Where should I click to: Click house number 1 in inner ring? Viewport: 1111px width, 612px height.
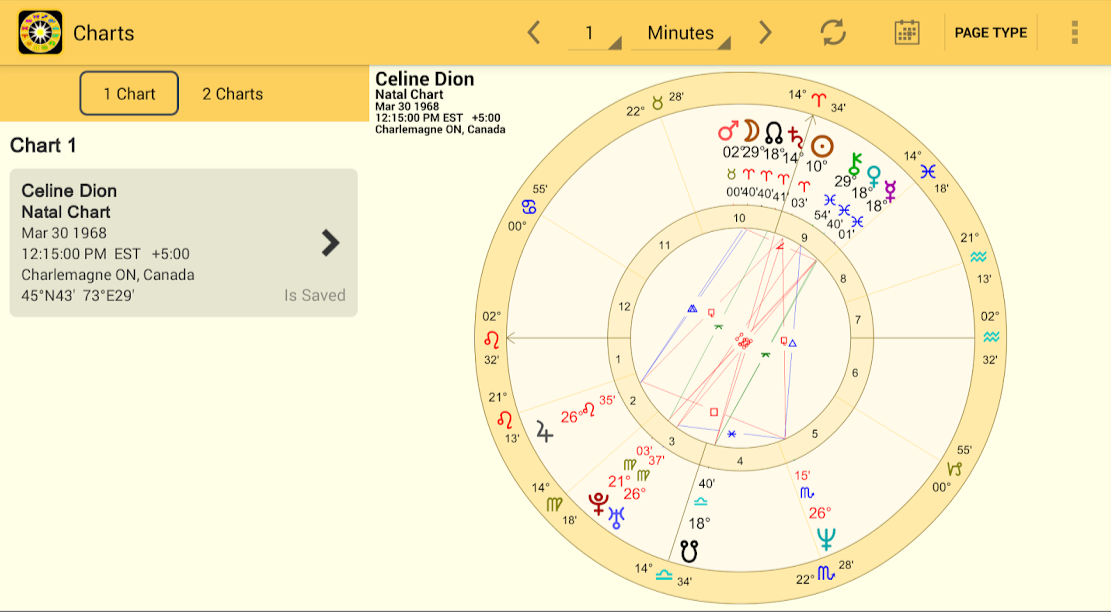click(618, 359)
